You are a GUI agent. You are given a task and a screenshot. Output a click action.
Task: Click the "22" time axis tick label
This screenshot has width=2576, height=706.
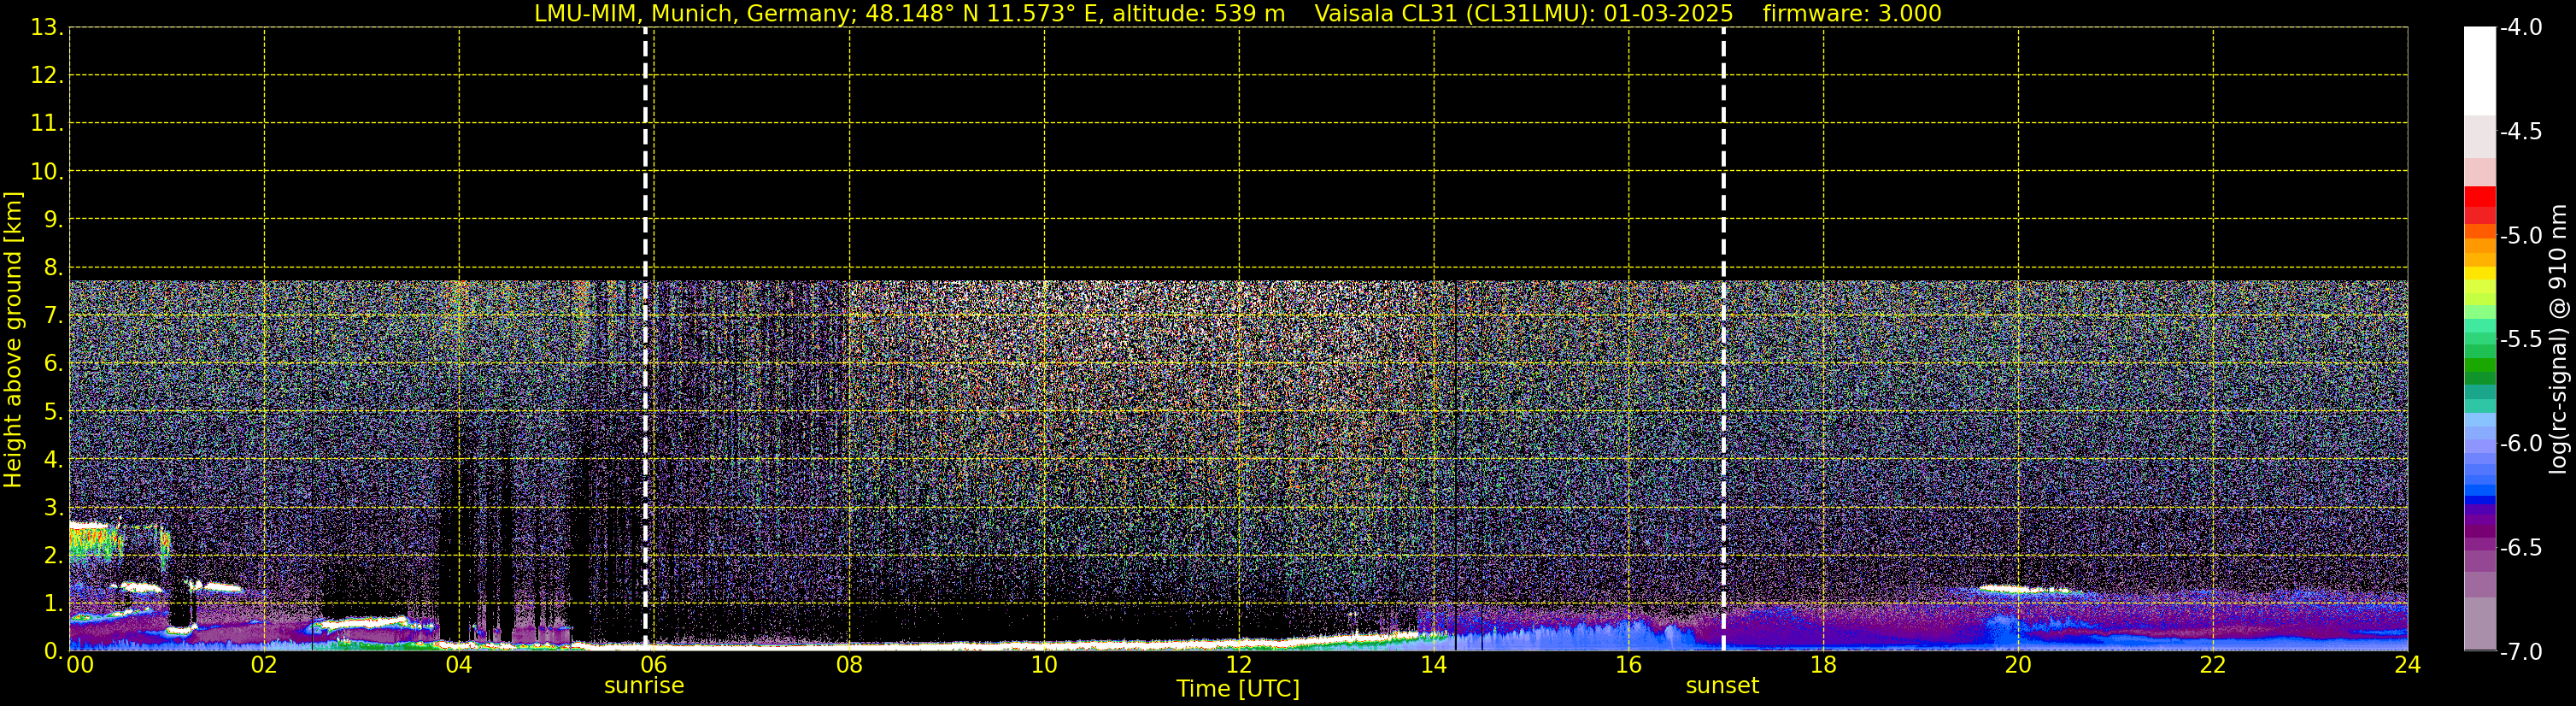pos(2213,665)
